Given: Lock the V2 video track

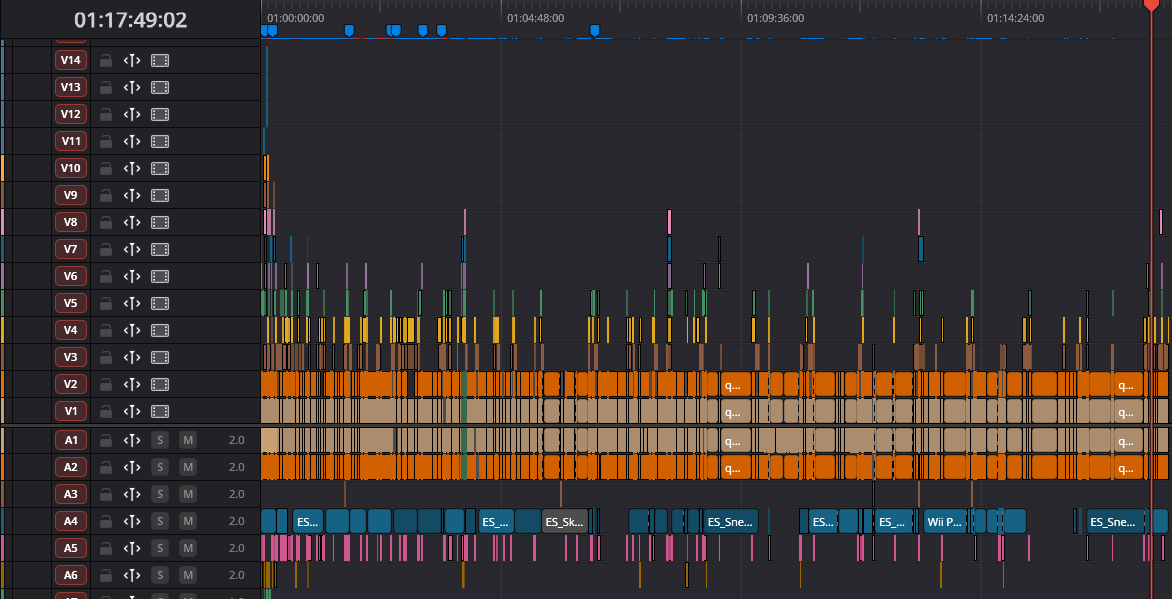Looking at the screenshot, I should tap(106, 384).
